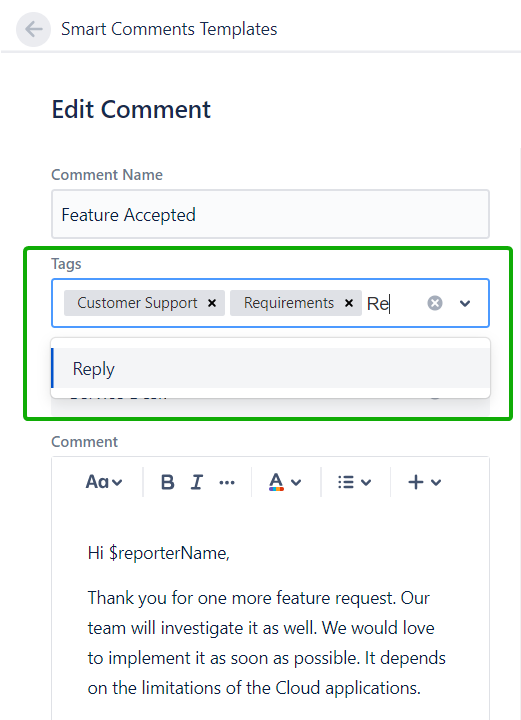Screen dimensions: 521x720
Task: Remove the Requirements tag
Action: coord(349,303)
